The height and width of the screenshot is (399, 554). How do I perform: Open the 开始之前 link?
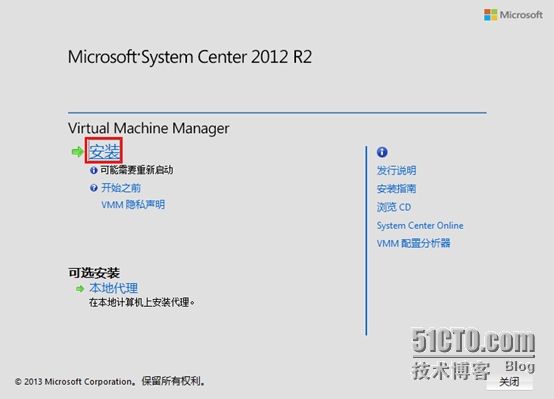click(121, 188)
